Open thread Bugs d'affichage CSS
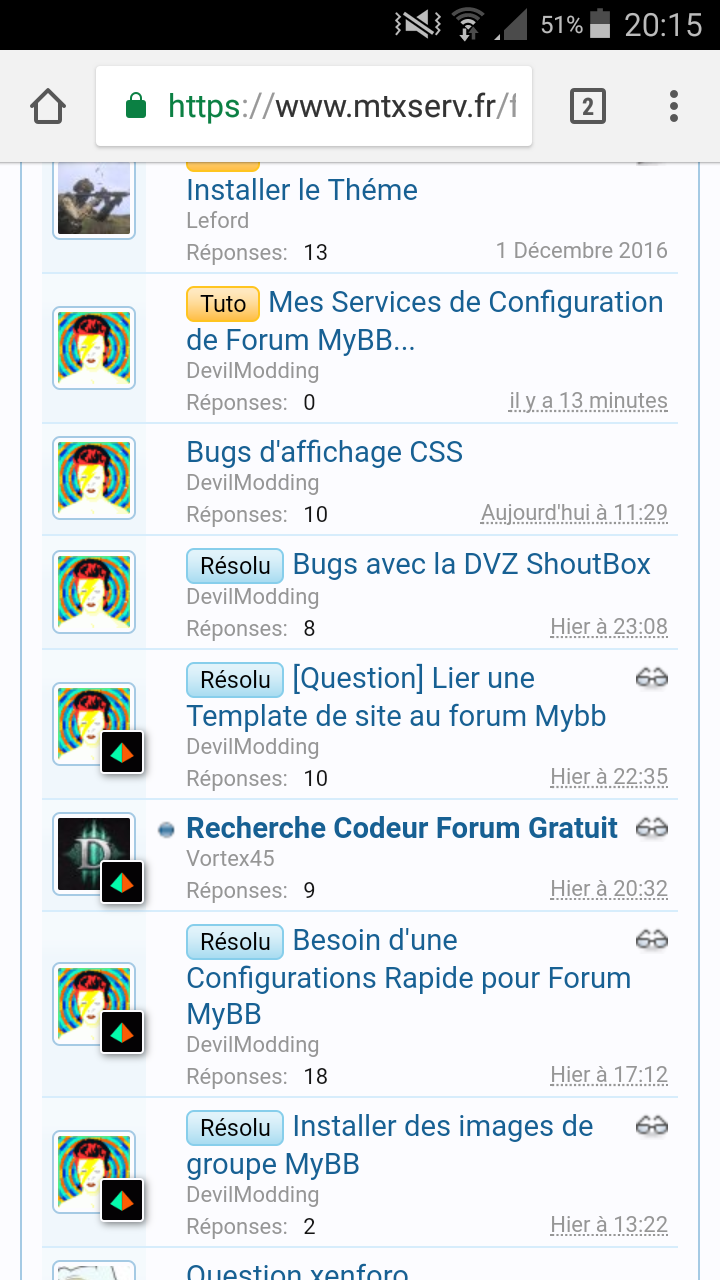720x1280 pixels. [325, 452]
